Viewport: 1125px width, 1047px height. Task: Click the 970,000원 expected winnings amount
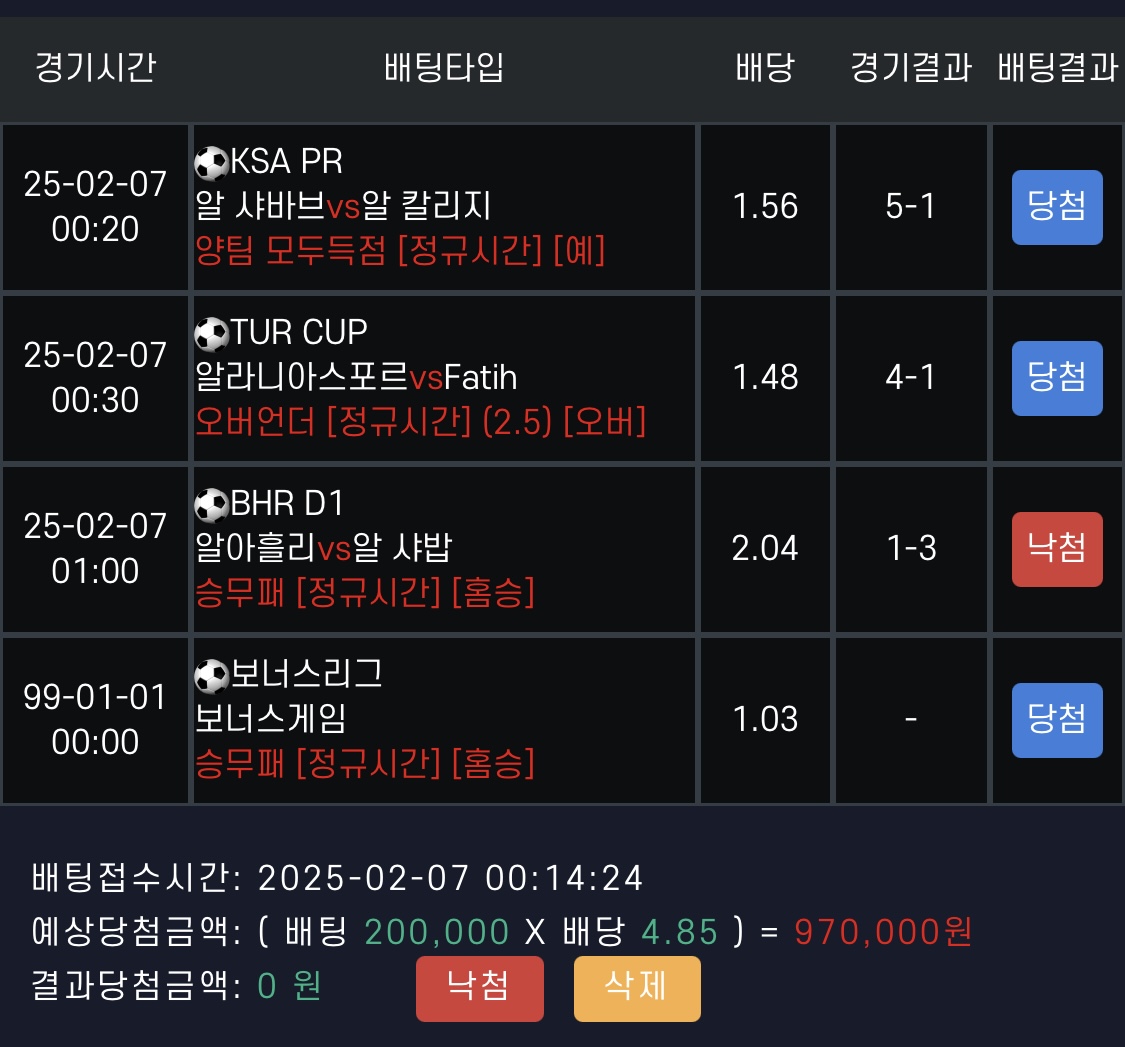coord(883,932)
